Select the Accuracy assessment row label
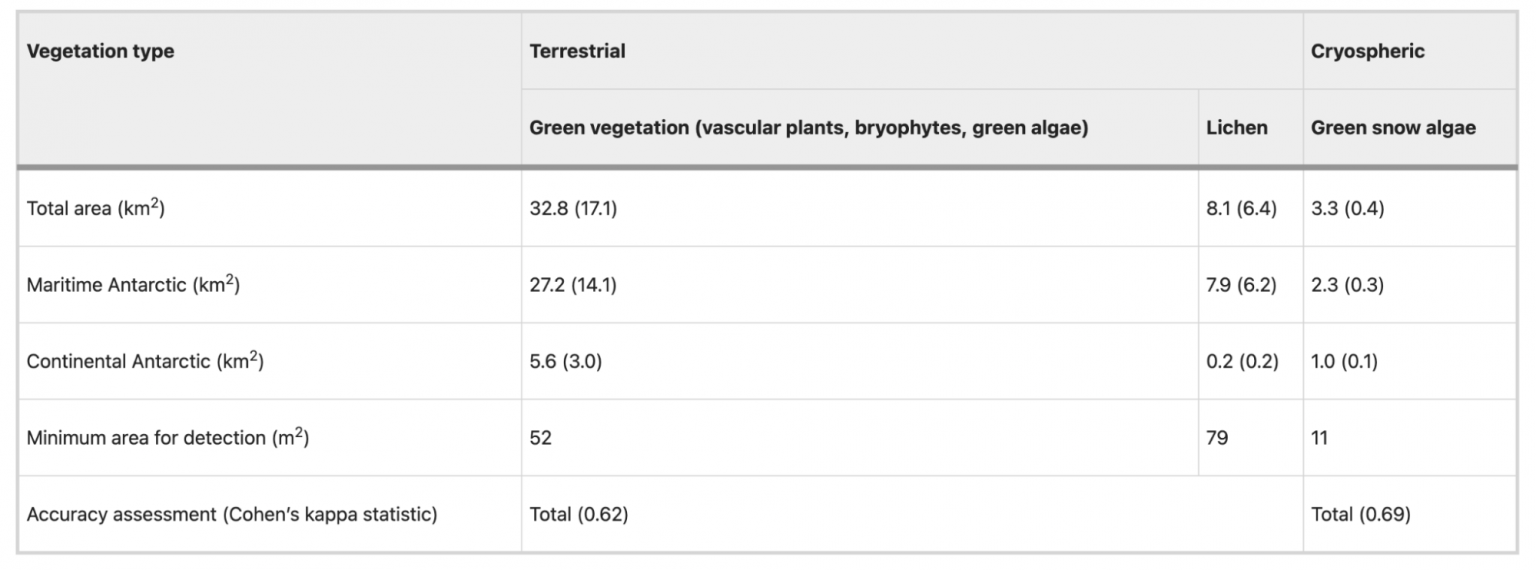This screenshot has height=570, width=1536. pyautogui.click(x=269, y=514)
